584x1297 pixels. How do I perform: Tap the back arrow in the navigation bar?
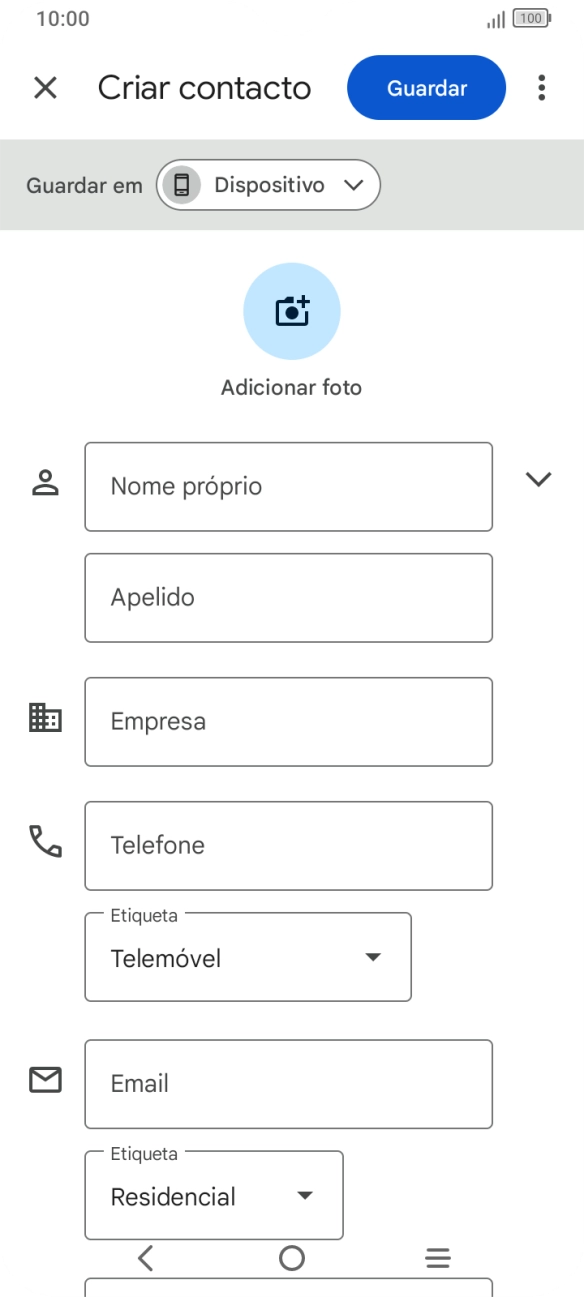click(x=145, y=1257)
